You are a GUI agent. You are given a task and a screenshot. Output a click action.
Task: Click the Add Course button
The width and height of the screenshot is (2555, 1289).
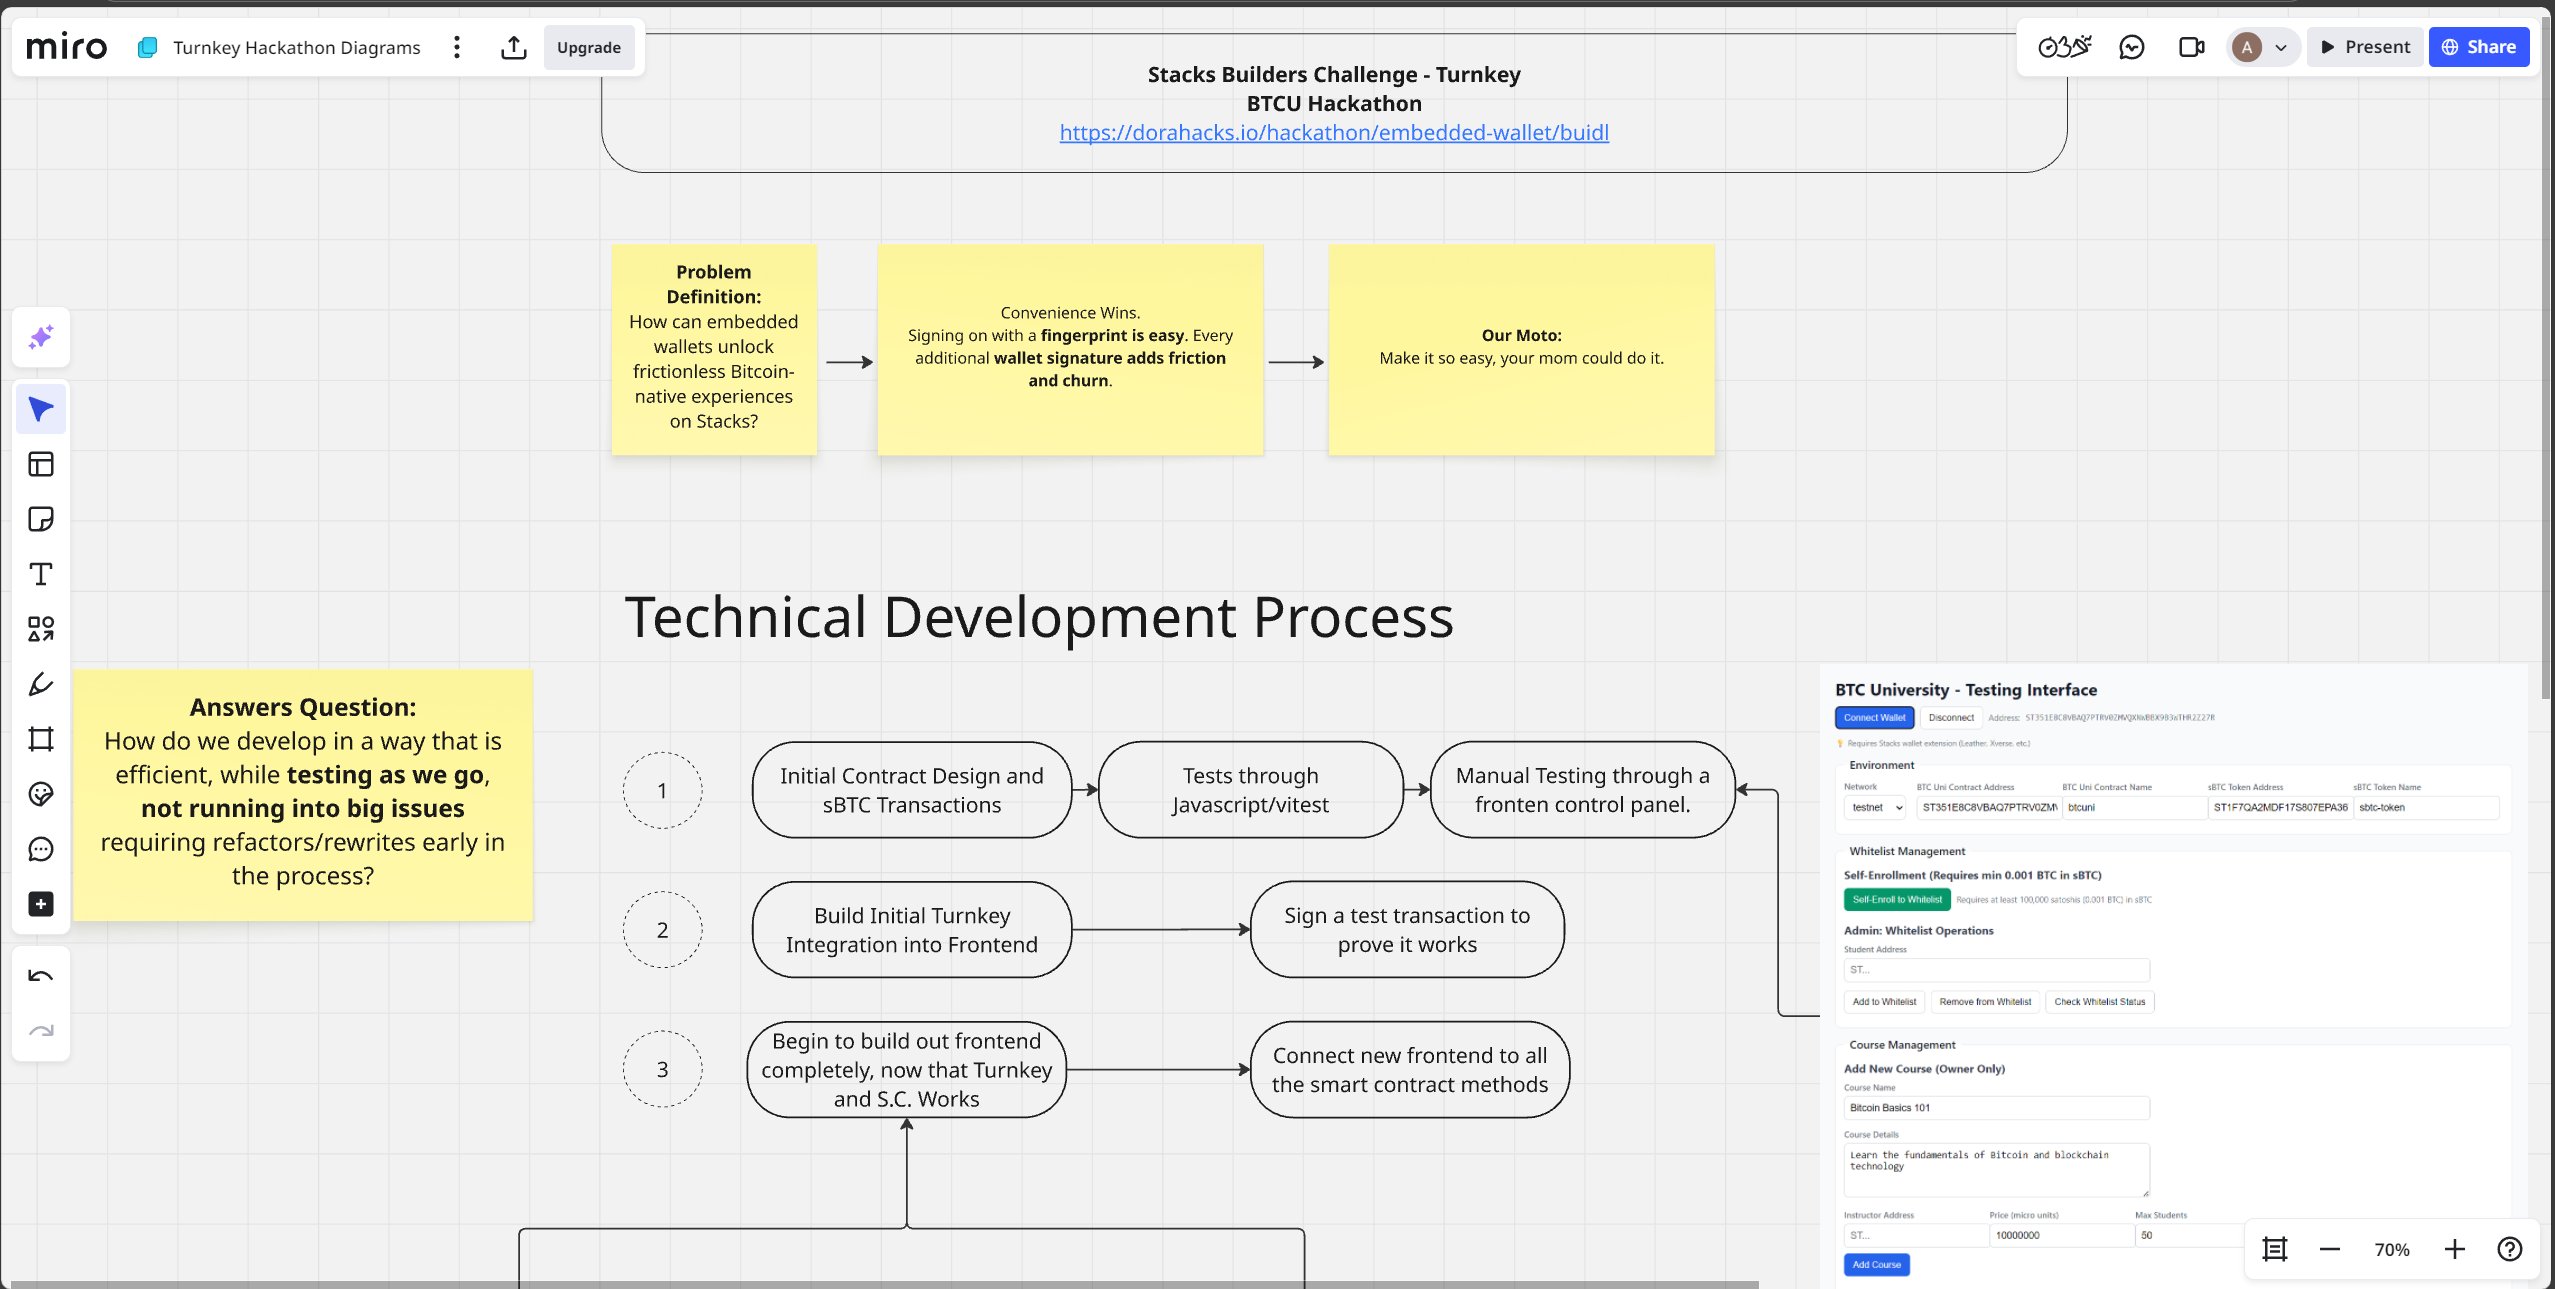[x=1876, y=1264]
